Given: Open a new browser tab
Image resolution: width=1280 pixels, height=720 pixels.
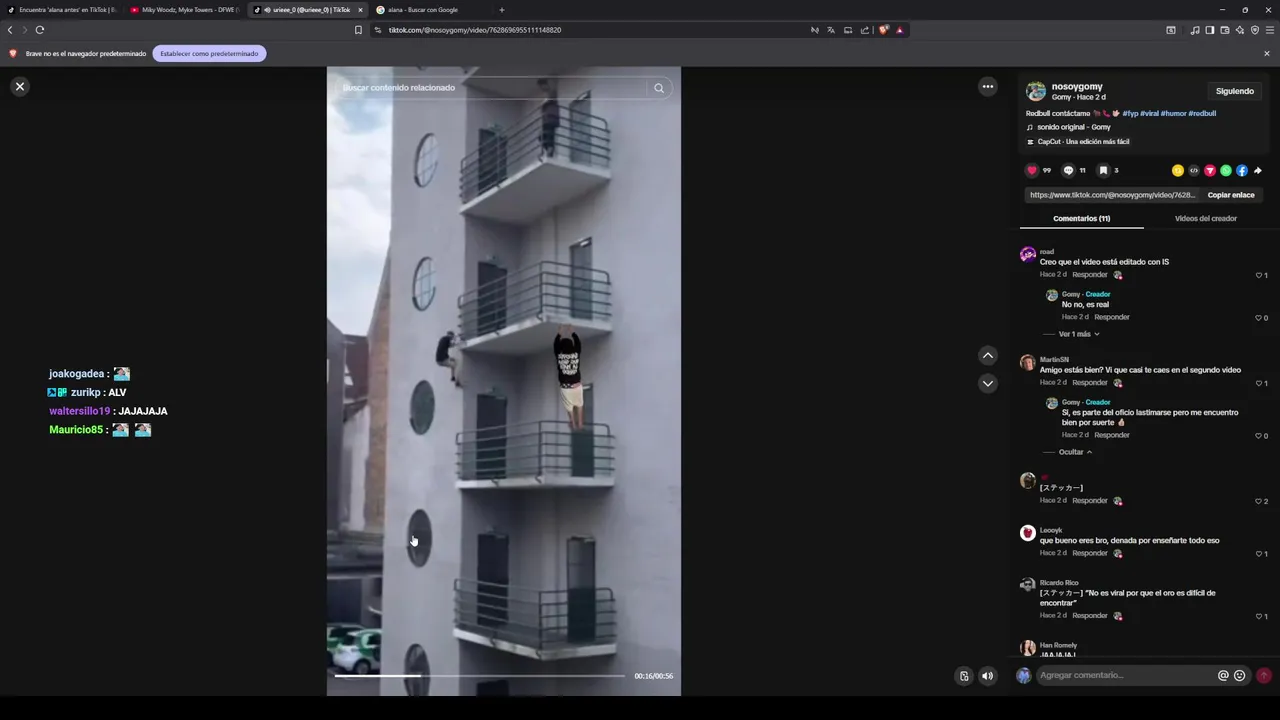Looking at the screenshot, I should tap(502, 10).
